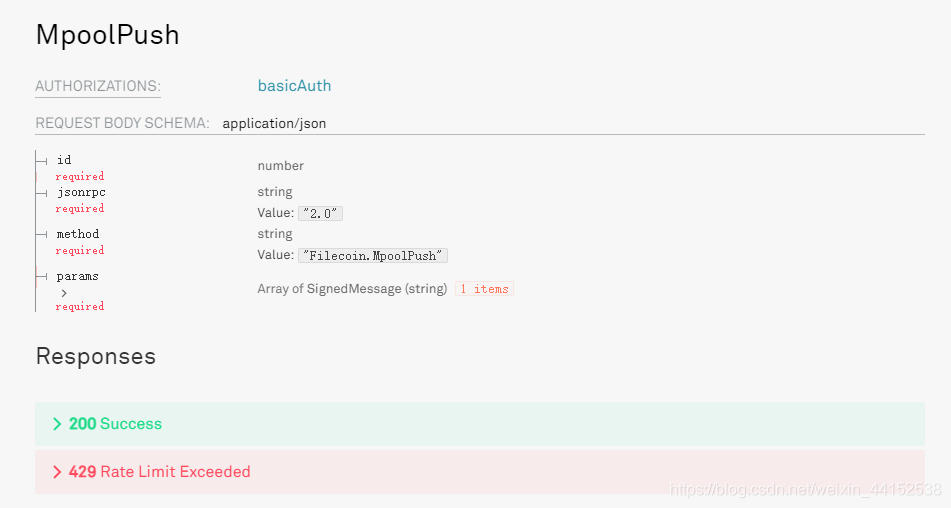Click 'Array of SignedMessage (string)' type text
Image resolution: width=951 pixels, height=508 pixels.
coord(352,289)
